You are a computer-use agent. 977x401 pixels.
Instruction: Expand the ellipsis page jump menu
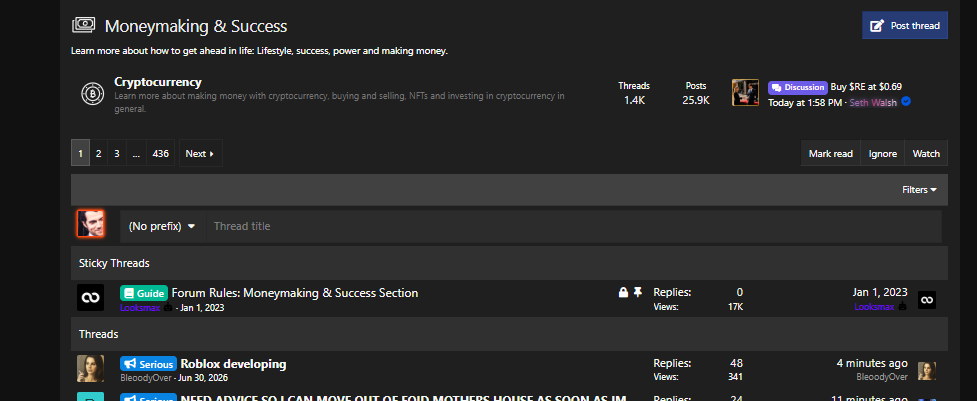(136, 153)
